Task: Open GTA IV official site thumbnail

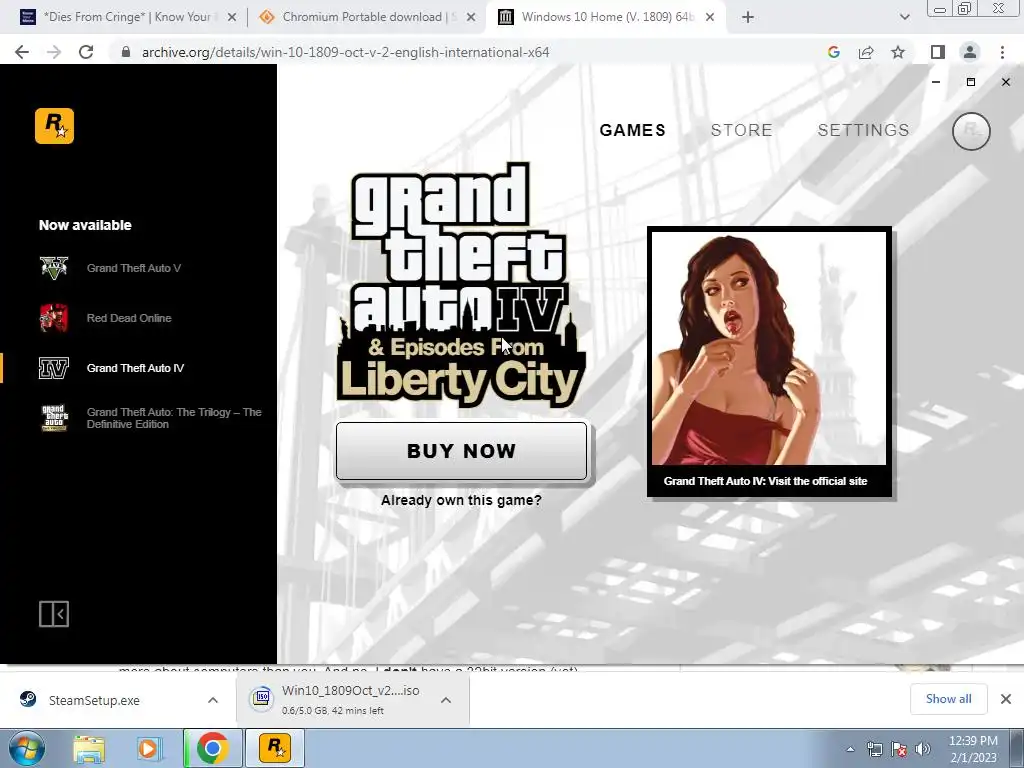Action: tap(769, 362)
